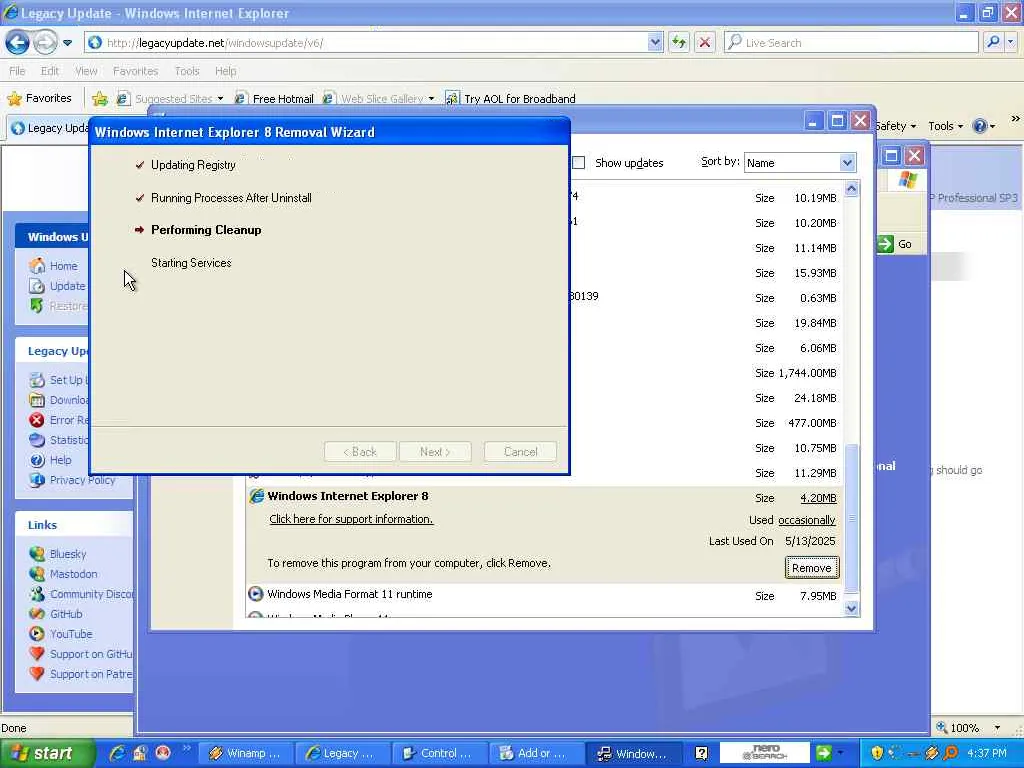
Task: Click the Windows Media Format icon
Action: (x=255, y=594)
